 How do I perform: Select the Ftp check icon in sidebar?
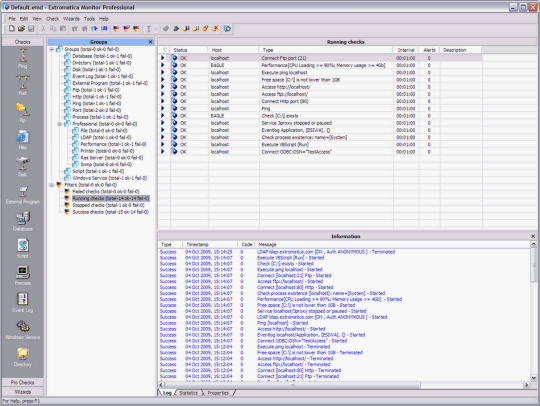pyautogui.click(x=23, y=110)
